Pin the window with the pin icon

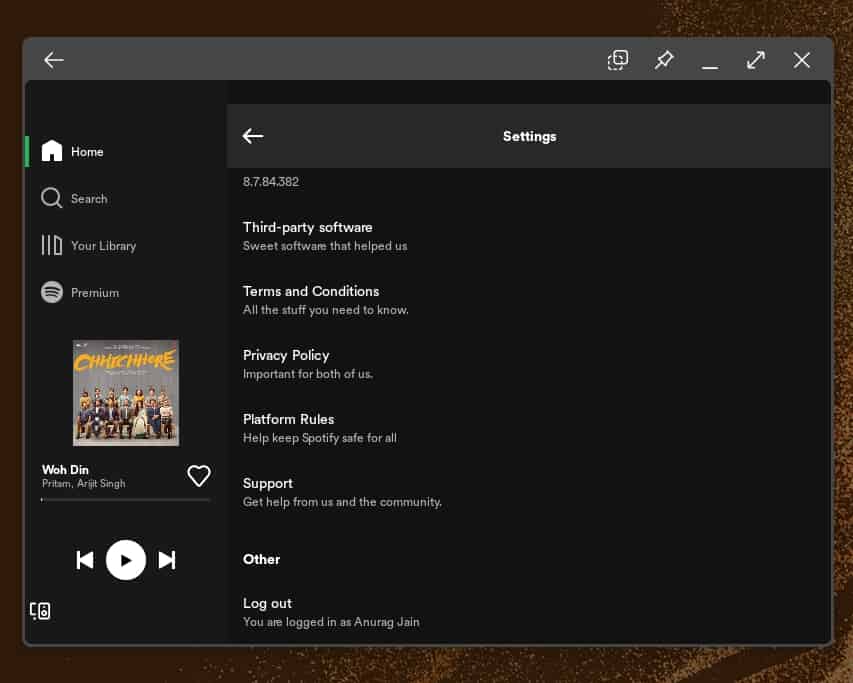[x=664, y=60]
